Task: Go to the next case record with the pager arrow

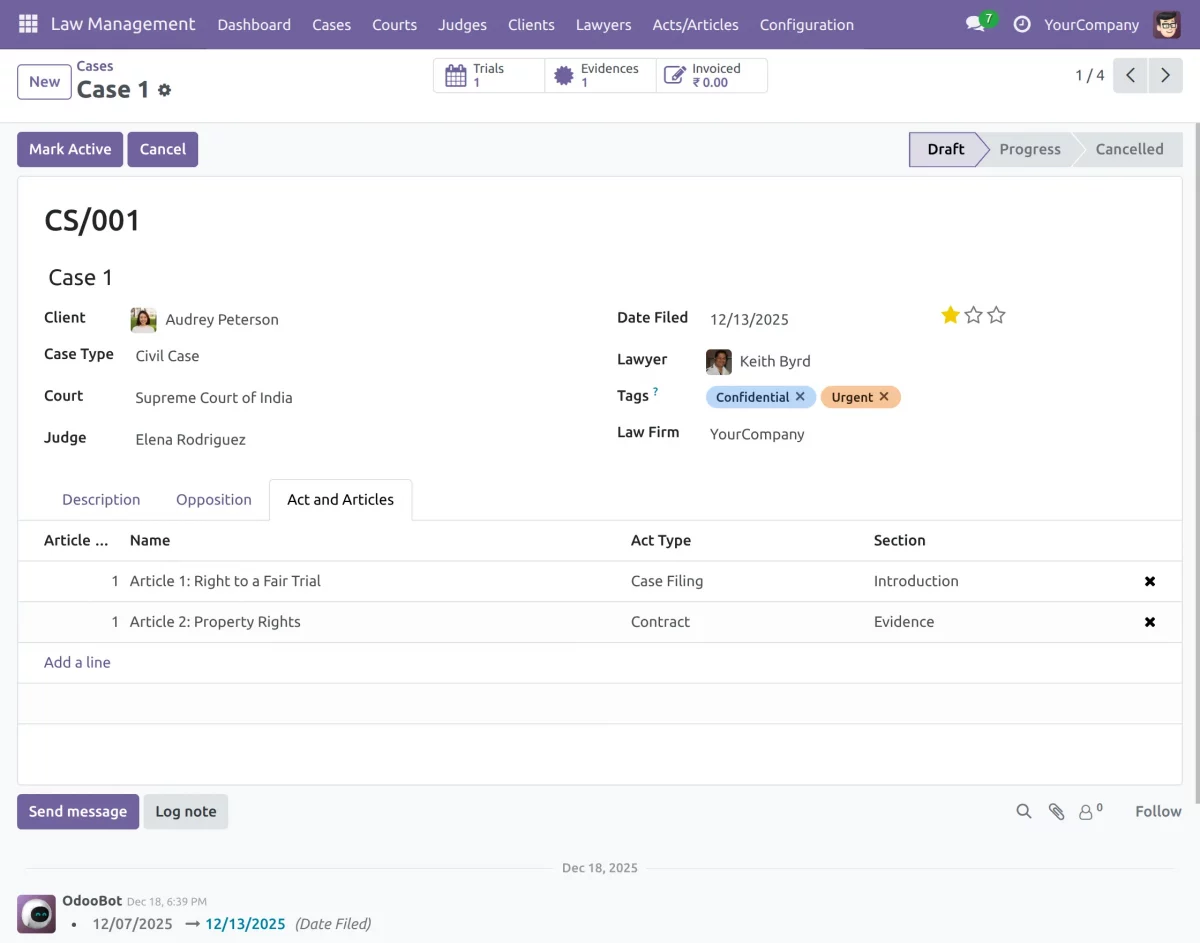Action: pos(1165,74)
